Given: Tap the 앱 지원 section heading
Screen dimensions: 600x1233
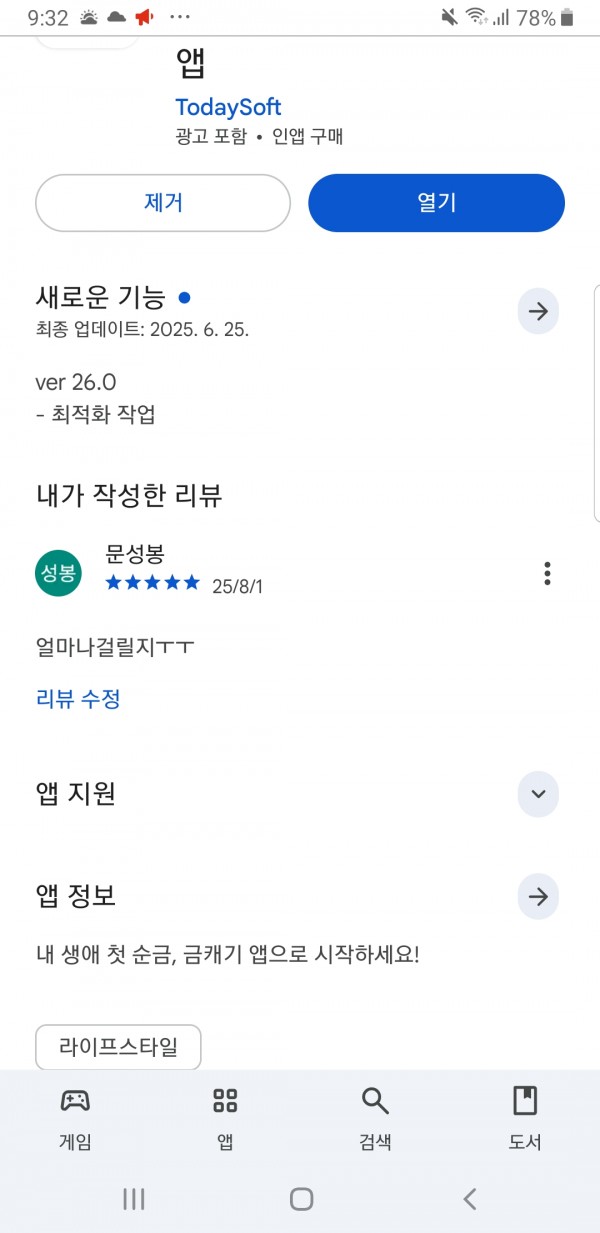Looking at the screenshot, I should tap(76, 794).
